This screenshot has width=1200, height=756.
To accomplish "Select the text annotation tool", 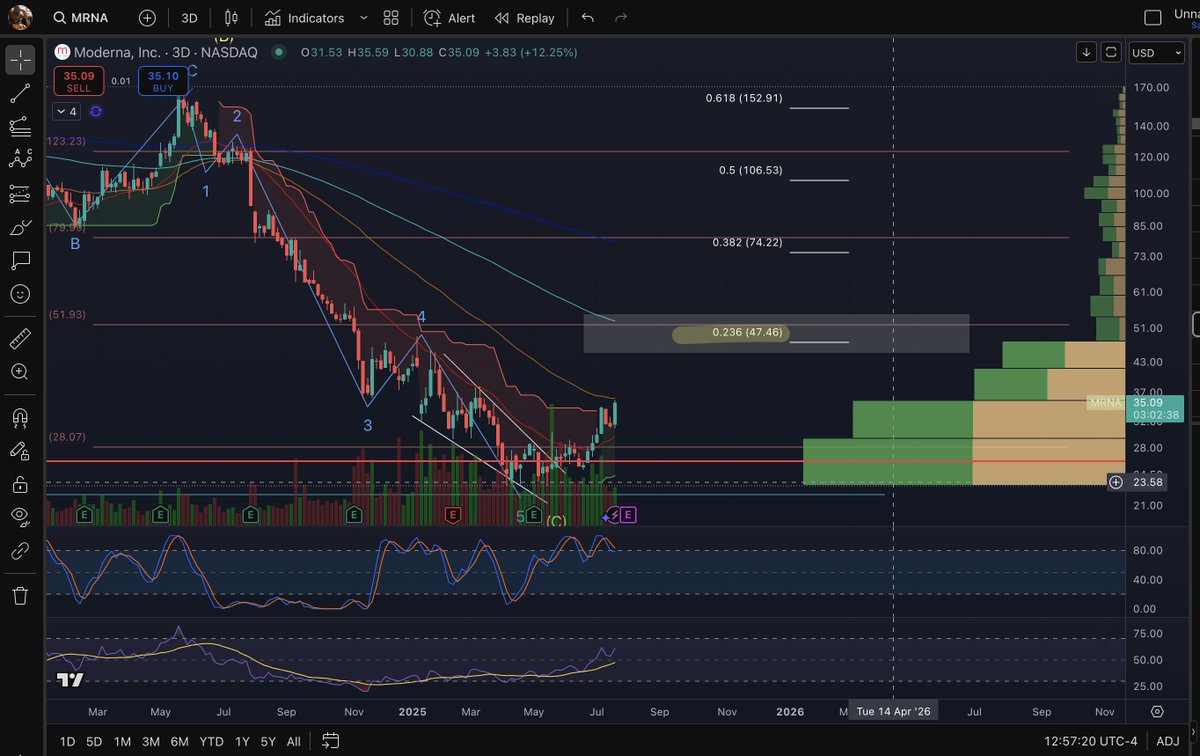I will (x=20, y=260).
